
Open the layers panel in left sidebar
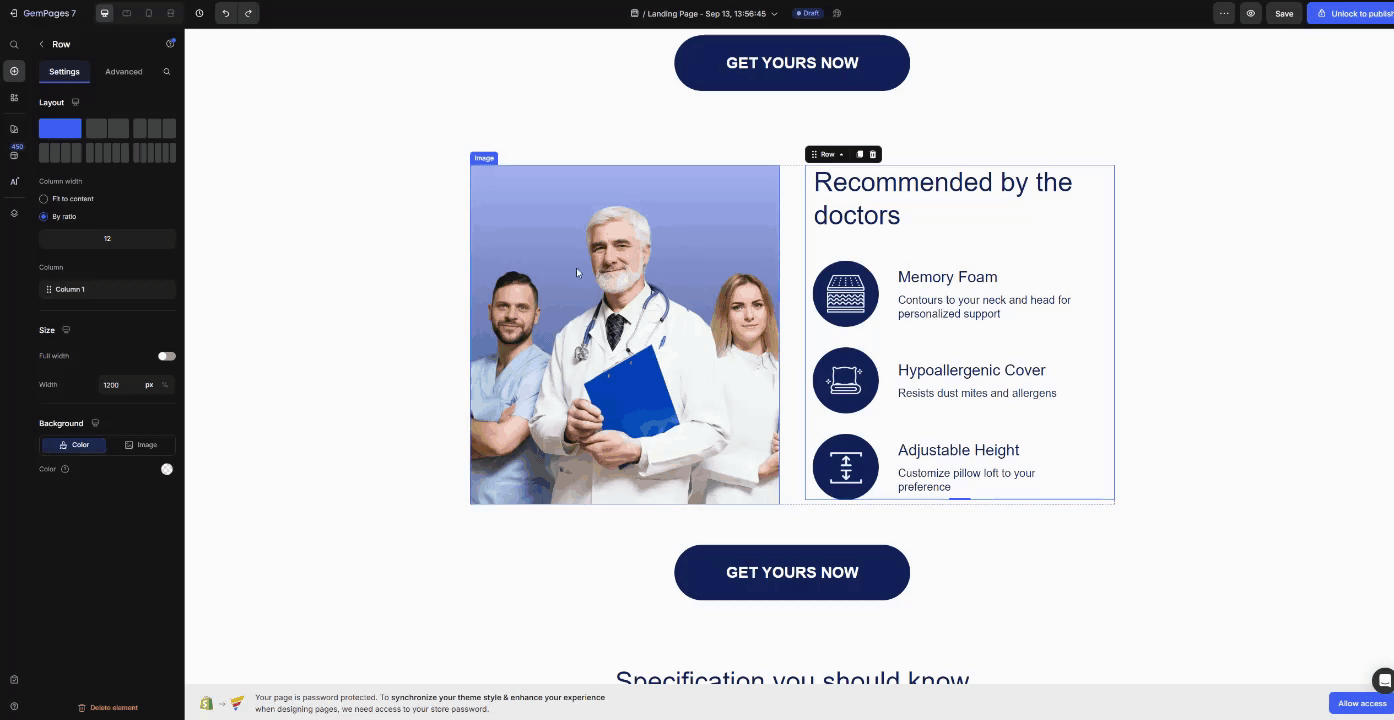pos(14,213)
